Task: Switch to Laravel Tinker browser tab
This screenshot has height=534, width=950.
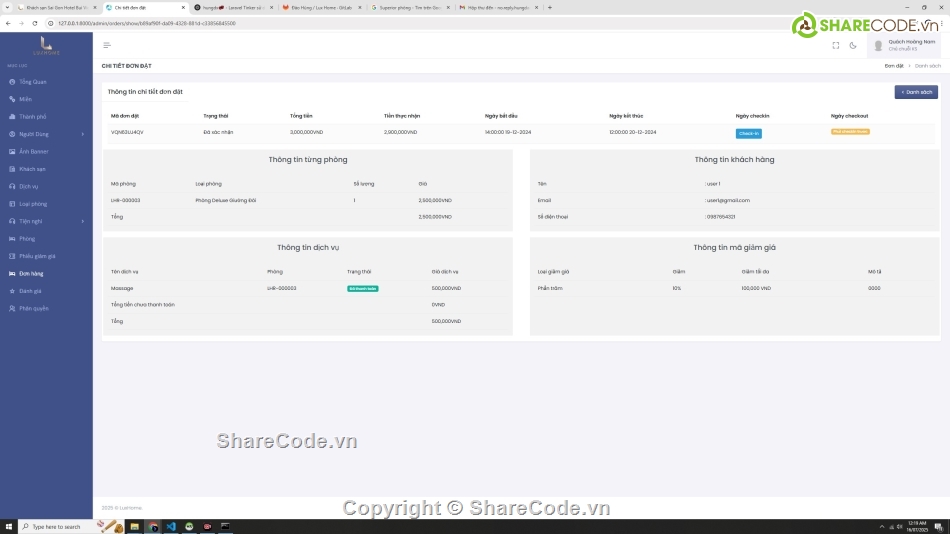Action: point(233,8)
